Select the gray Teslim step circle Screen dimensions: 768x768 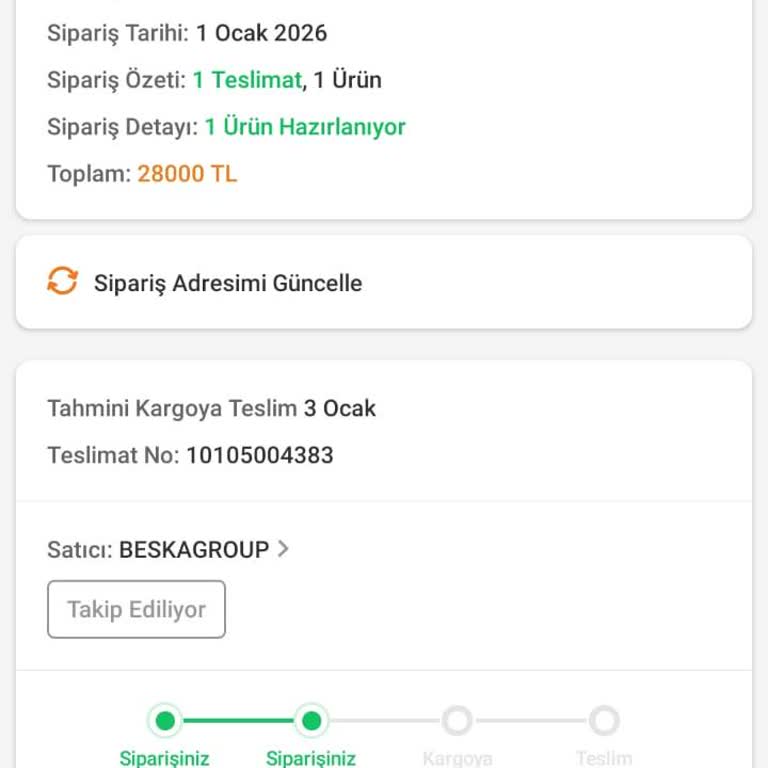click(x=604, y=720)
